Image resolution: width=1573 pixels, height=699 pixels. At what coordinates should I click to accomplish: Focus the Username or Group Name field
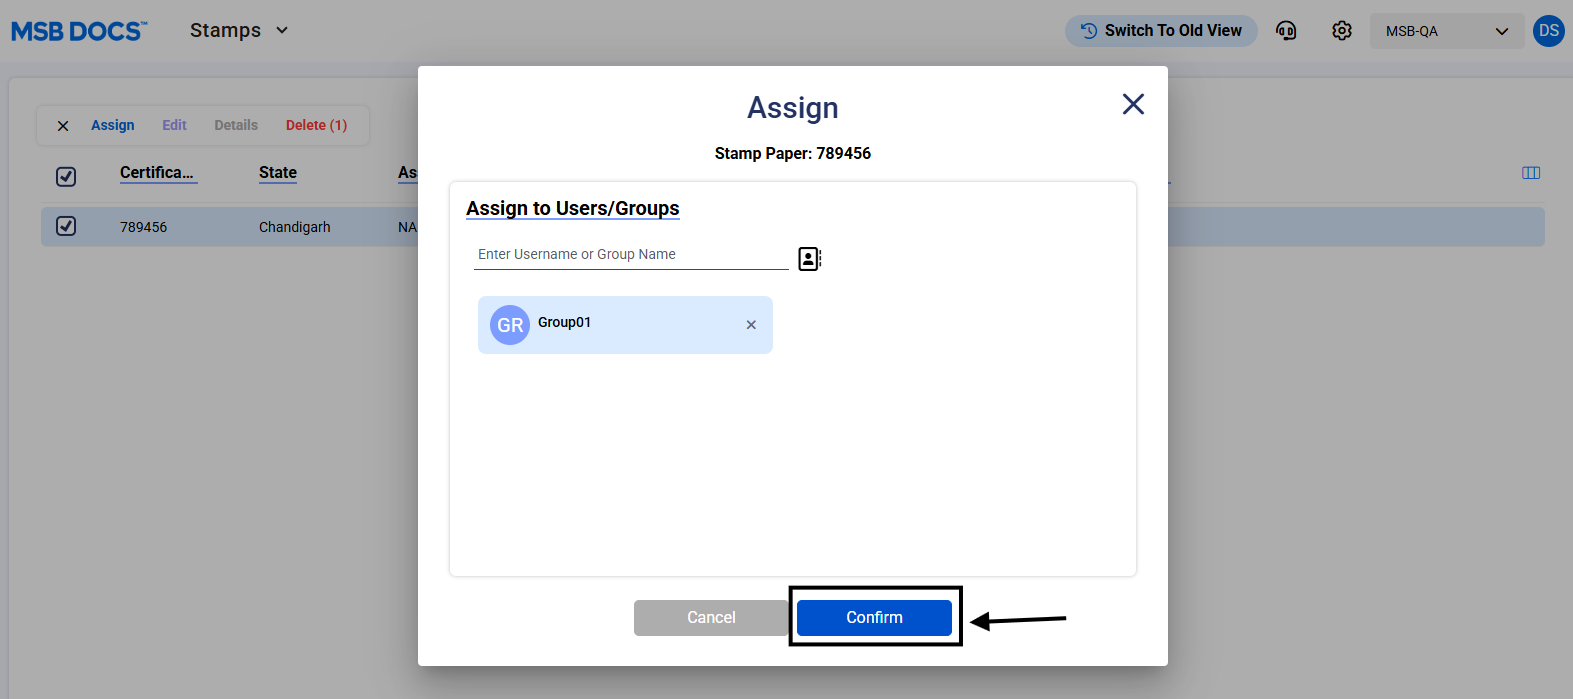(x=630, y=255)
